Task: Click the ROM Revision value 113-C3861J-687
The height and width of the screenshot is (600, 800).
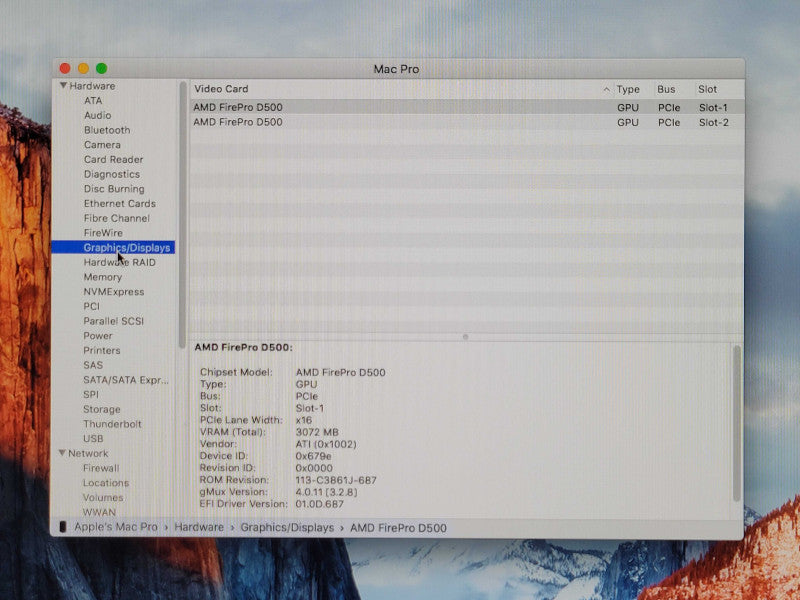Action: coord(336,480)
